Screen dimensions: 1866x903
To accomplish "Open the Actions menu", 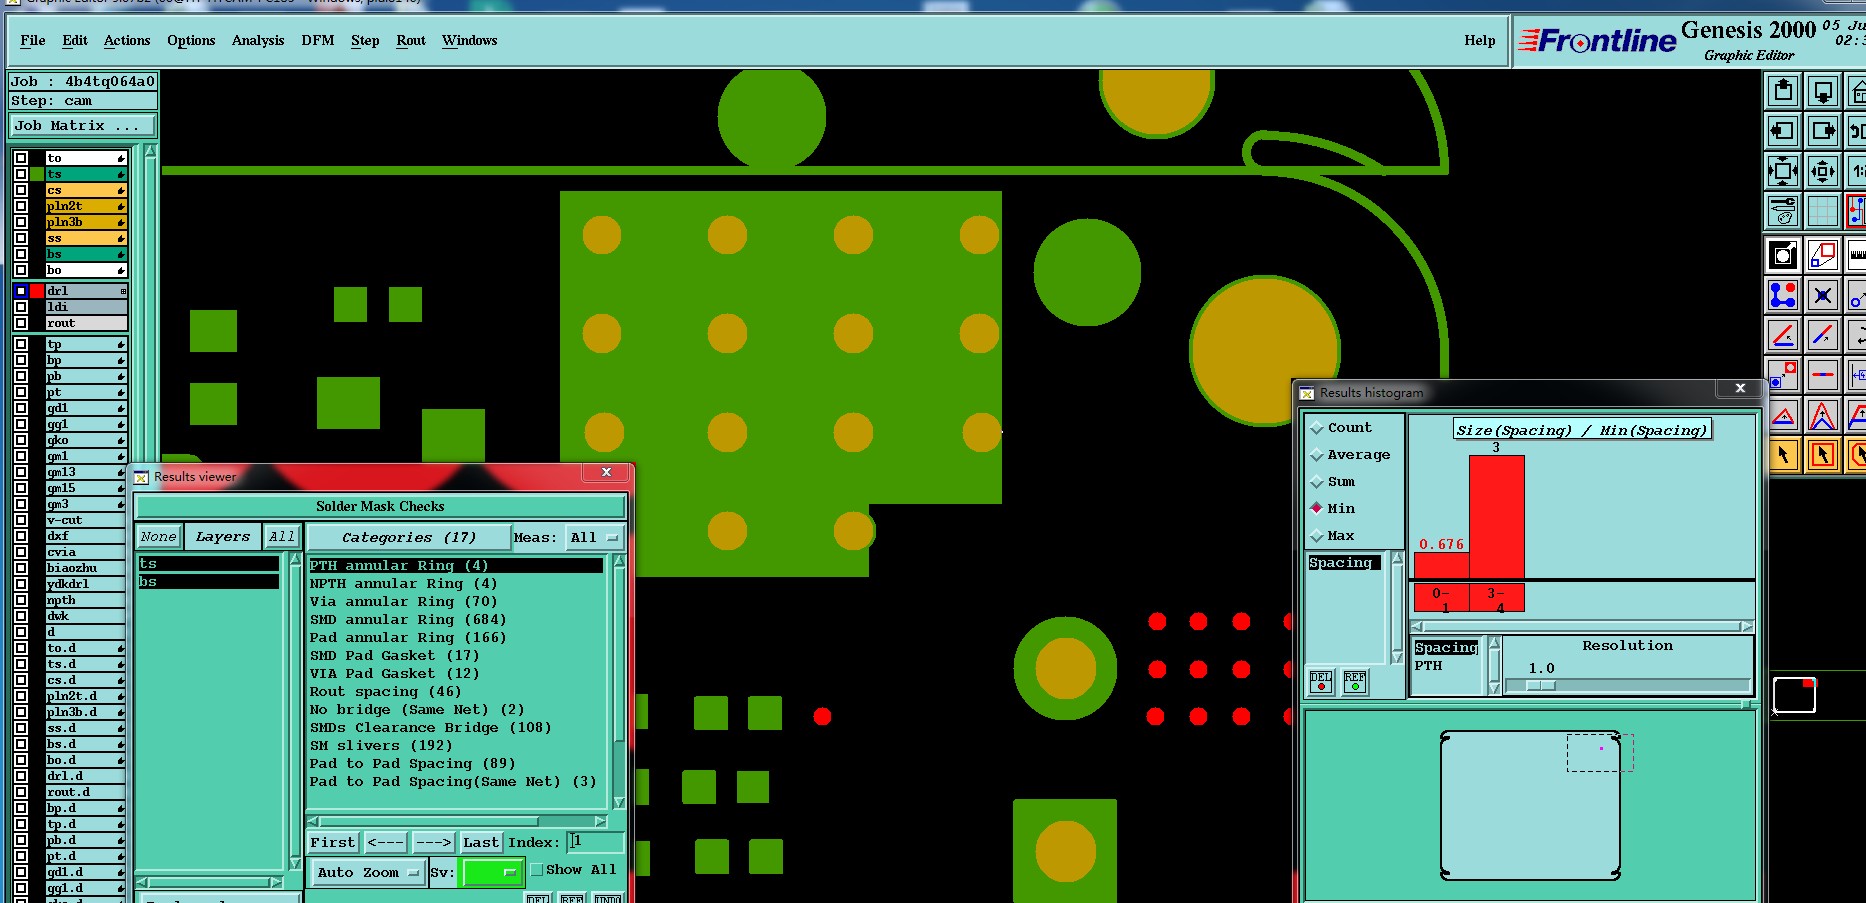I will click(127, 41).
